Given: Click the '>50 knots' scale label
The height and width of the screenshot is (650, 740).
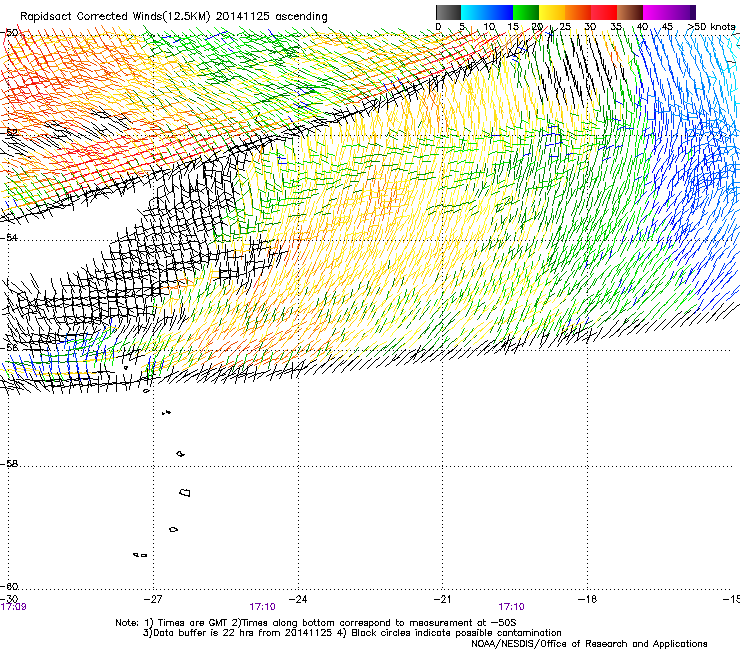Looking at the screenshot, I should (x=712, y=27).
